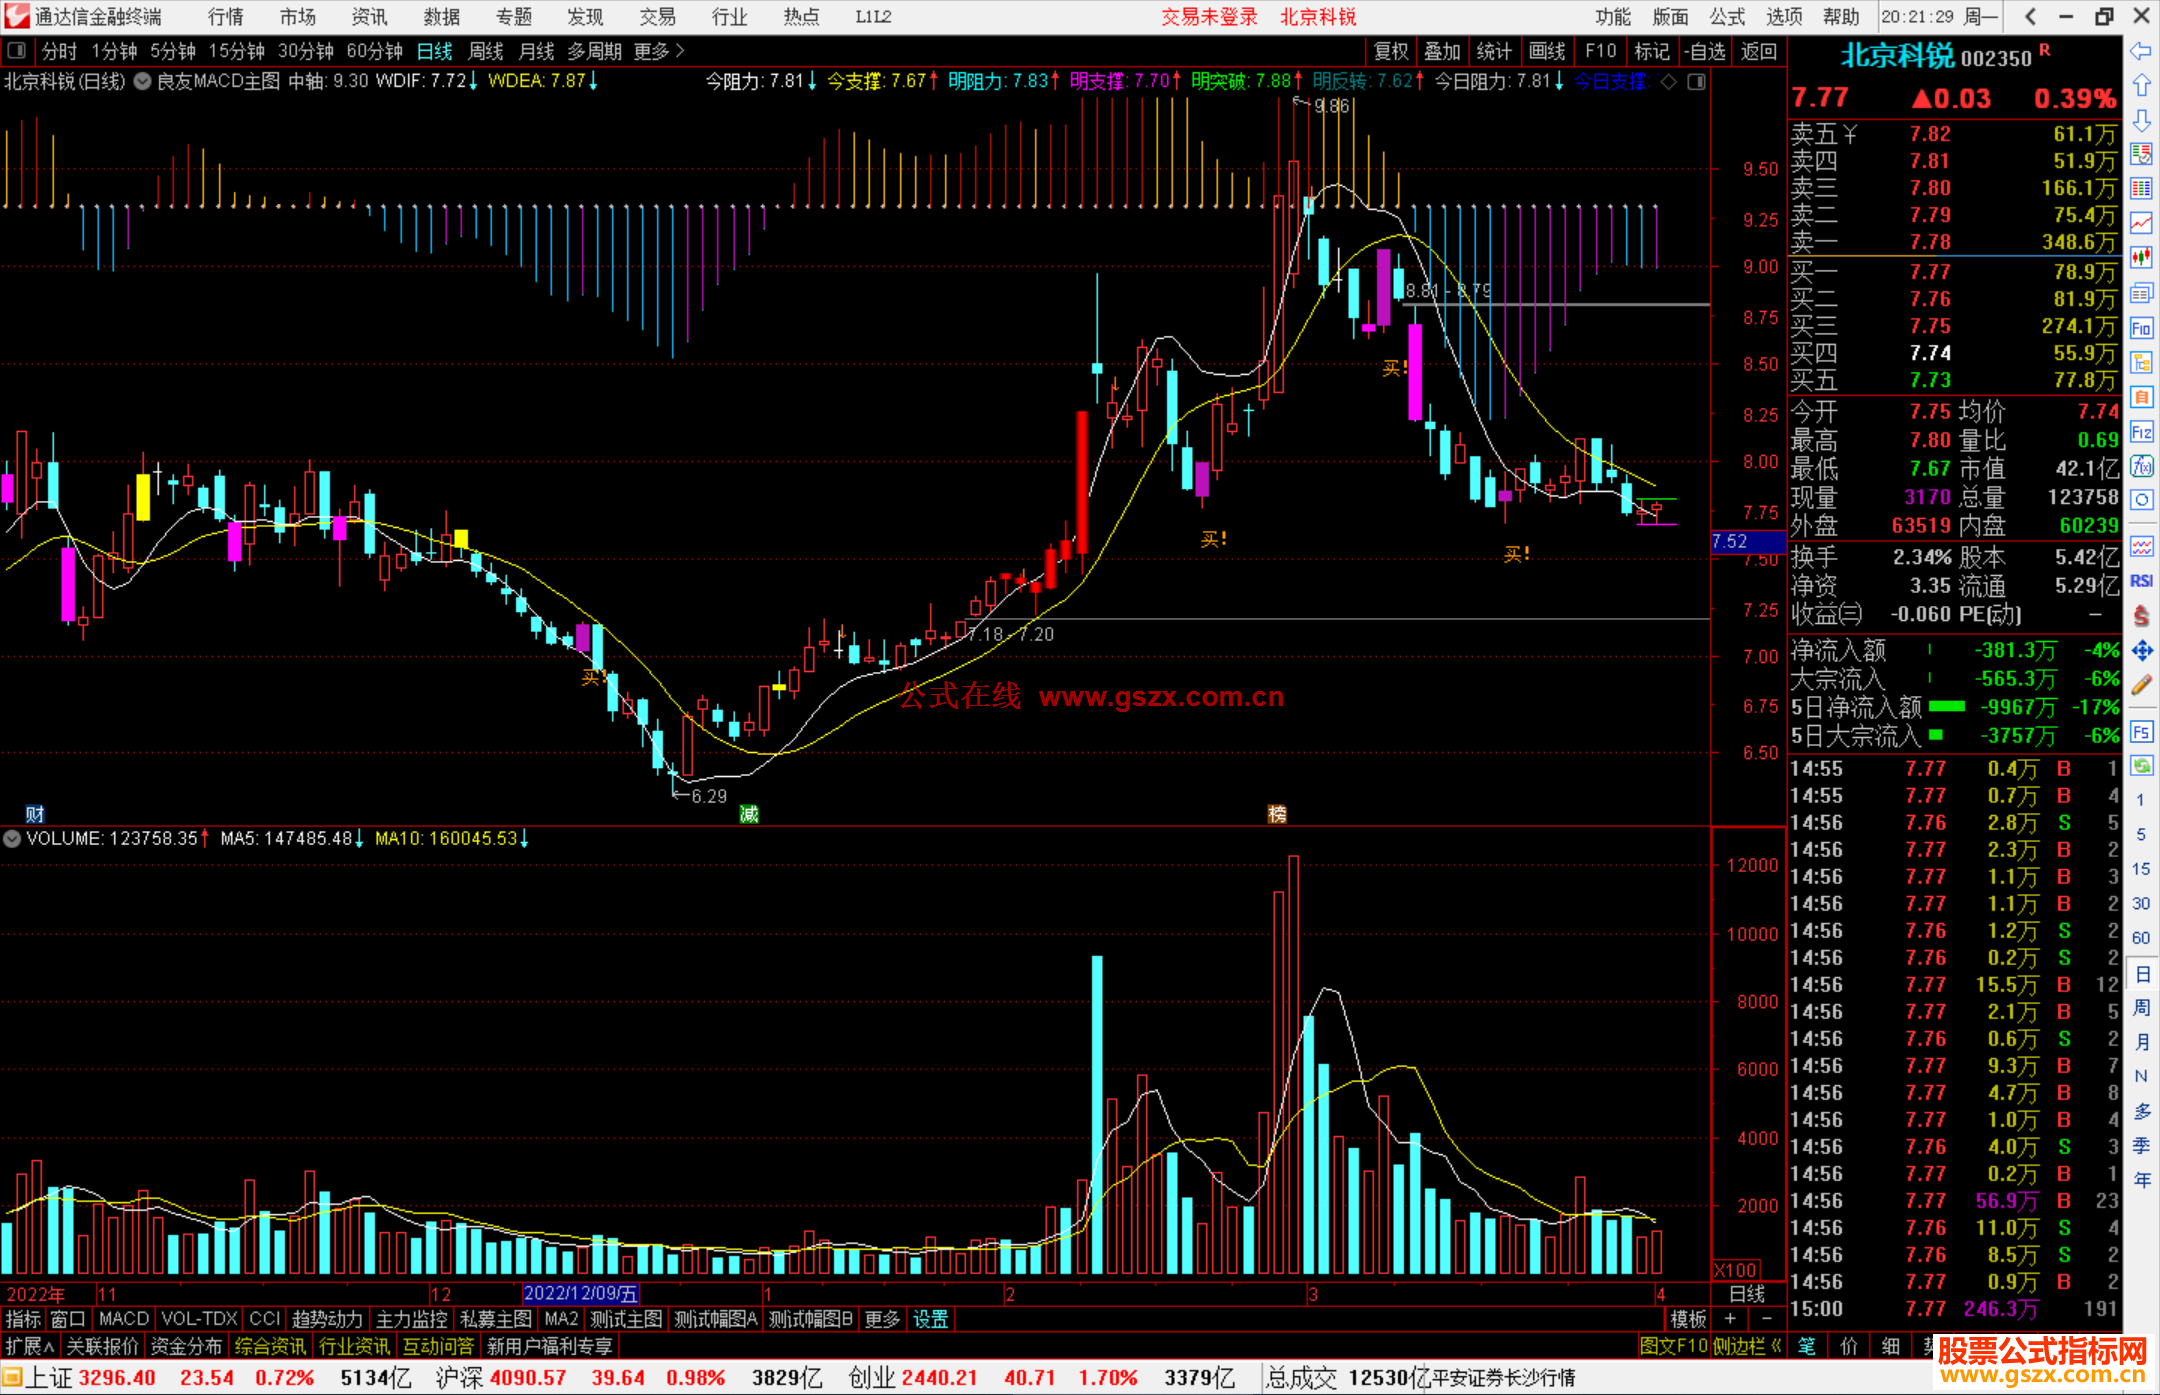Click the green refresh icon in sidebar
Image resolution: width=2160 pixels, height=1395 pixels.
tap(2141, 766)
